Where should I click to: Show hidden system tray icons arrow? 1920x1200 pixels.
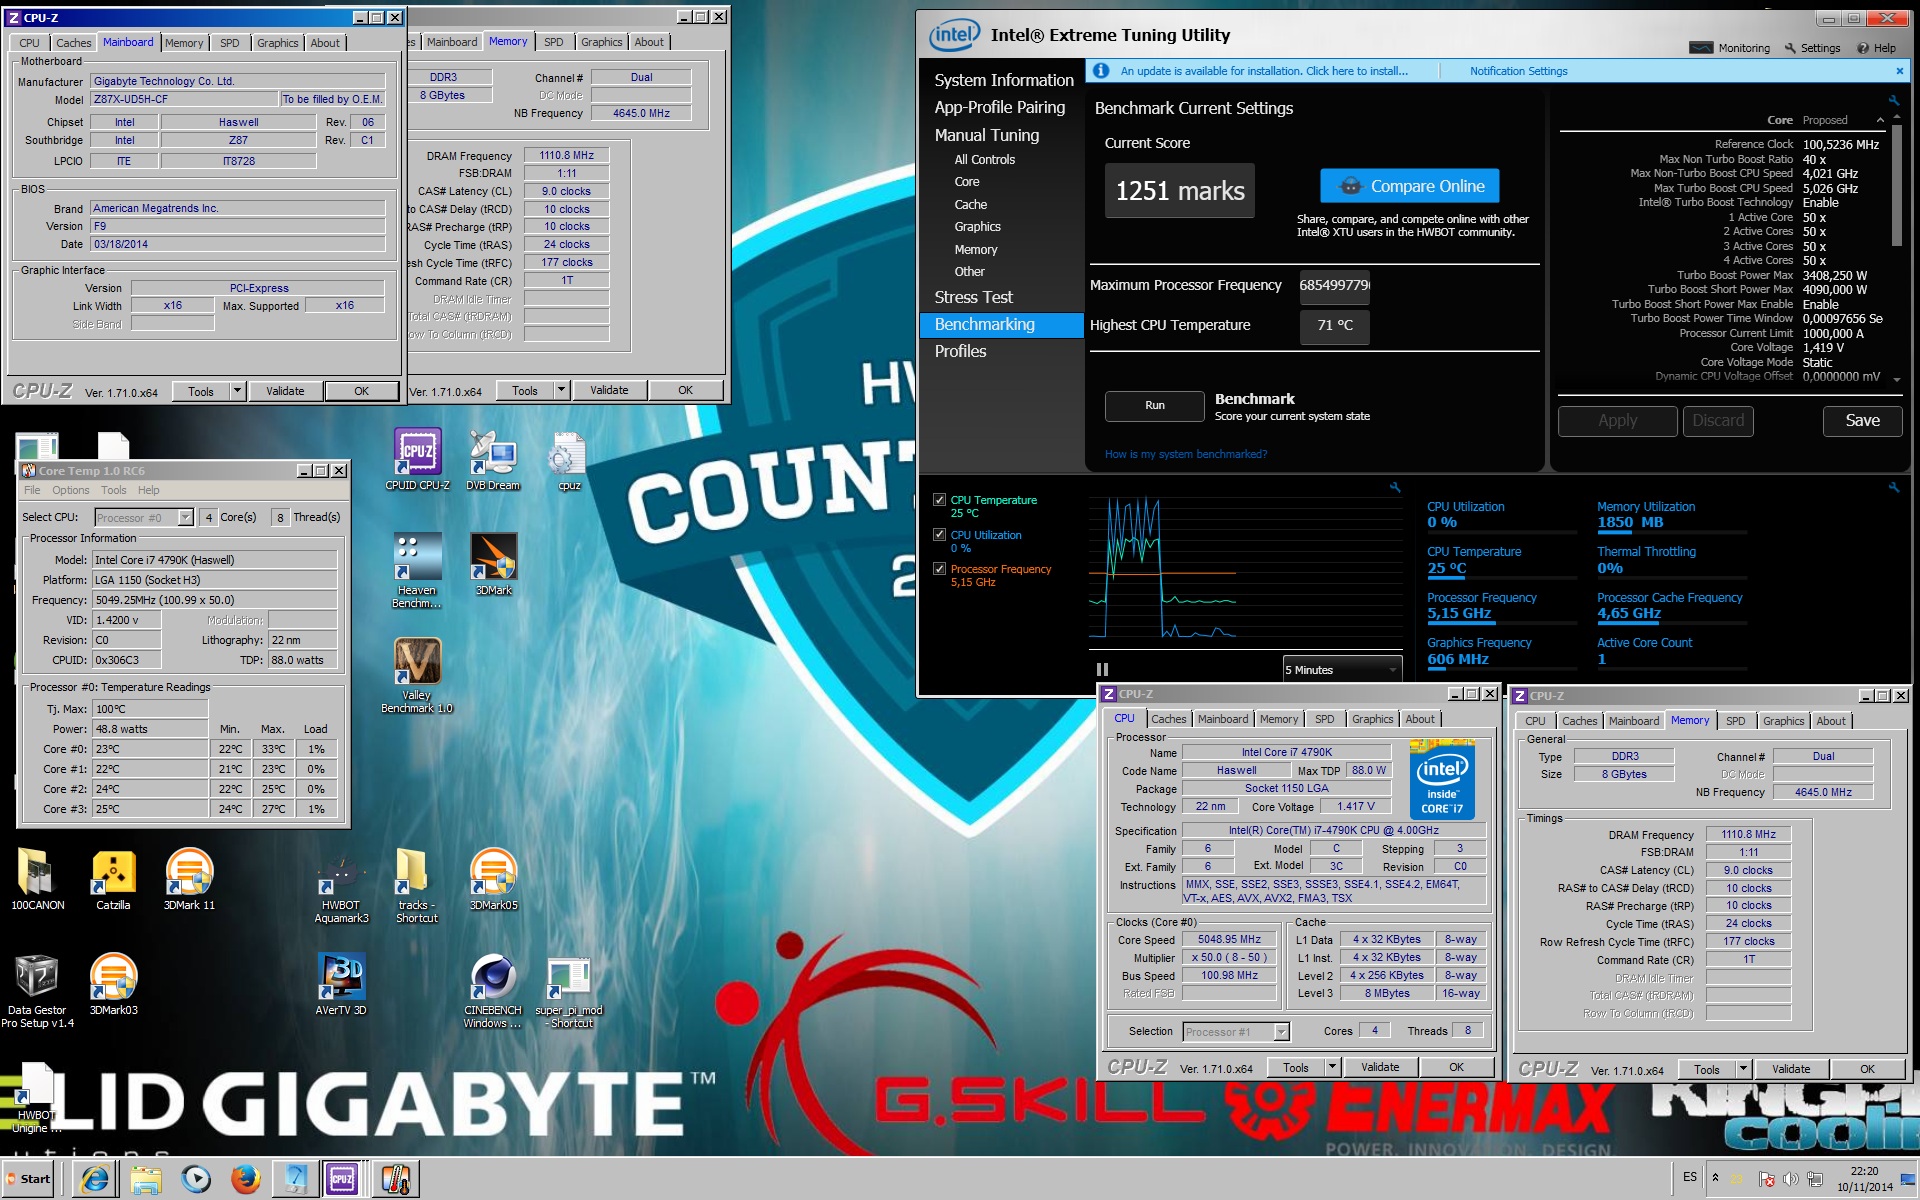pos(1715,1178)
